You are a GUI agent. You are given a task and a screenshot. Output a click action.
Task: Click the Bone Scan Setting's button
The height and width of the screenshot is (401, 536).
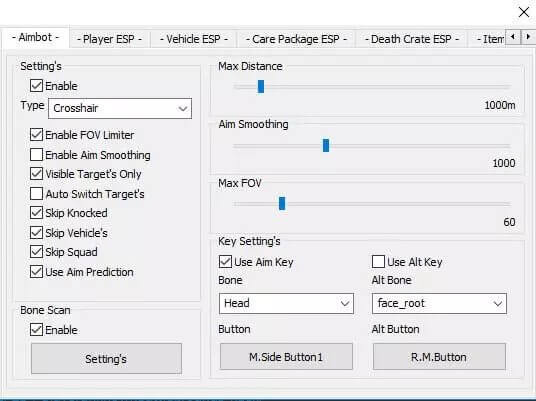(x=106, y=359)
